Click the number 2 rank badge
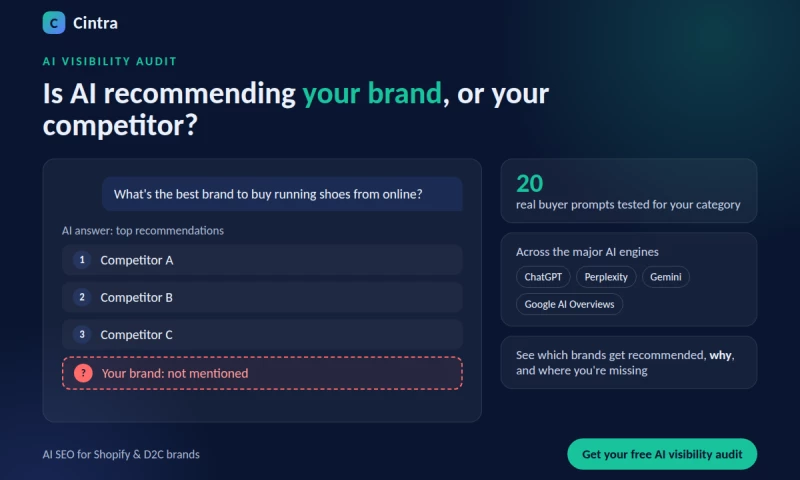The height and width of the screenshot is (480, 800). pyautogui.click(x=82, y=297)
